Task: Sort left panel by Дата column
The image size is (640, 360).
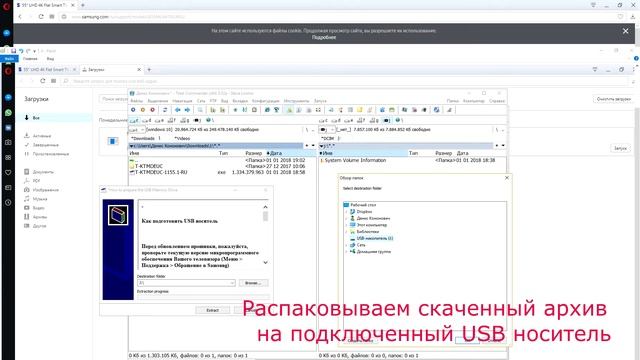Action: coord(290,153)
